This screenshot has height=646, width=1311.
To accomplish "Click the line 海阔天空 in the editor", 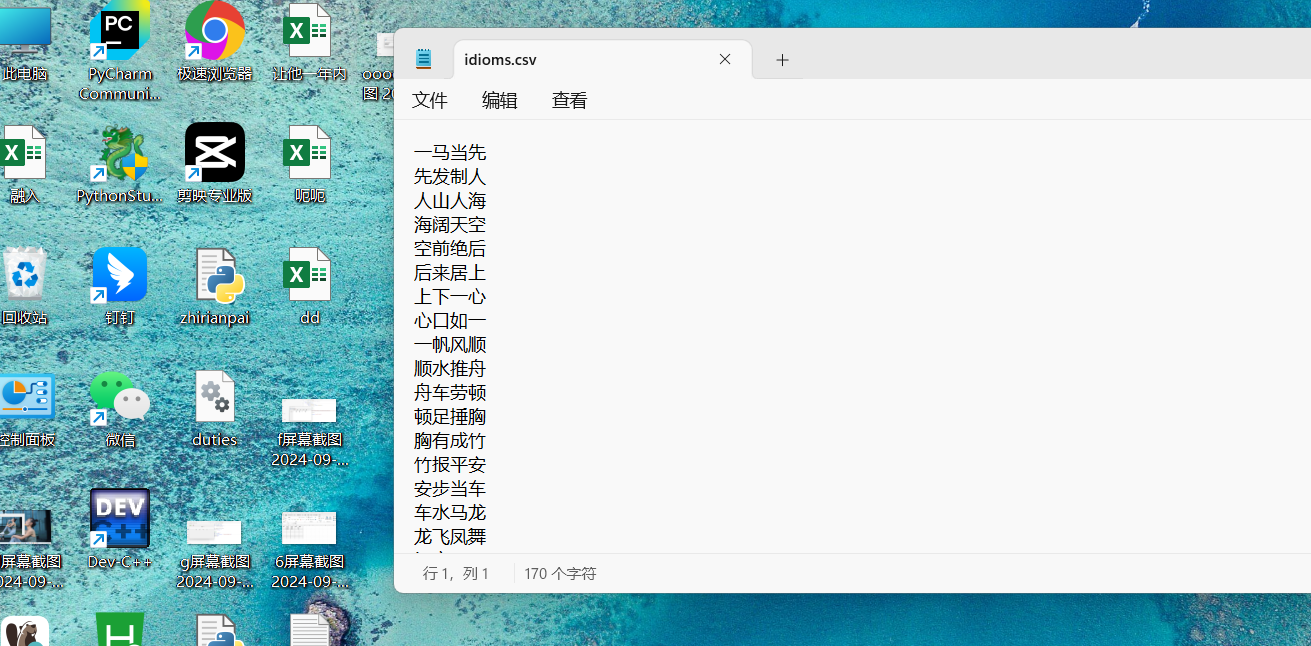I will [x=450, y=224].
